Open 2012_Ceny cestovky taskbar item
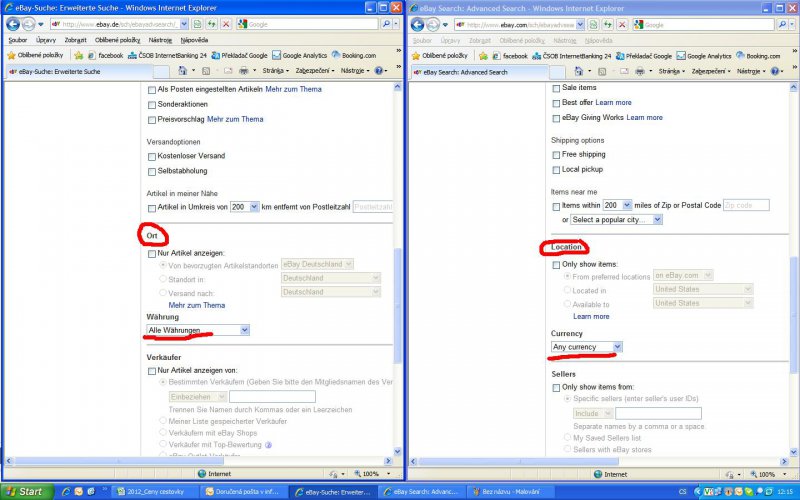Screen dimensions: 800x500 (155, 492)
